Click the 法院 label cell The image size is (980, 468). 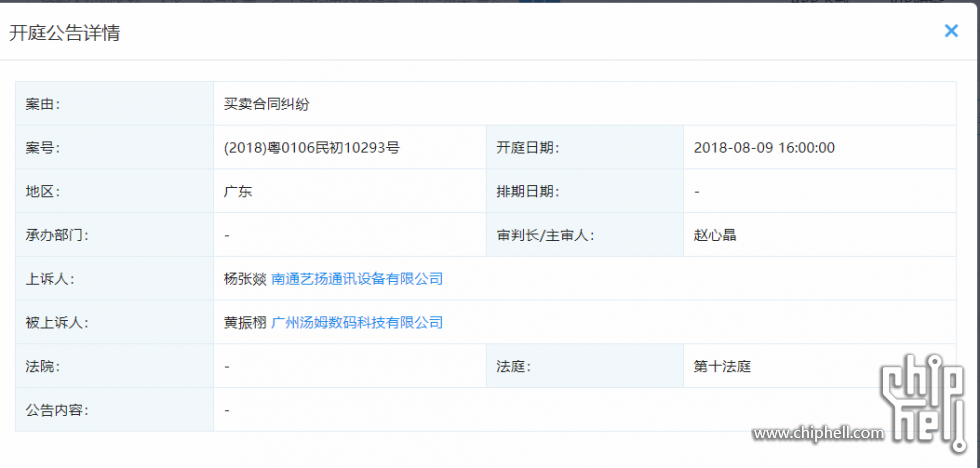(114, 366)
